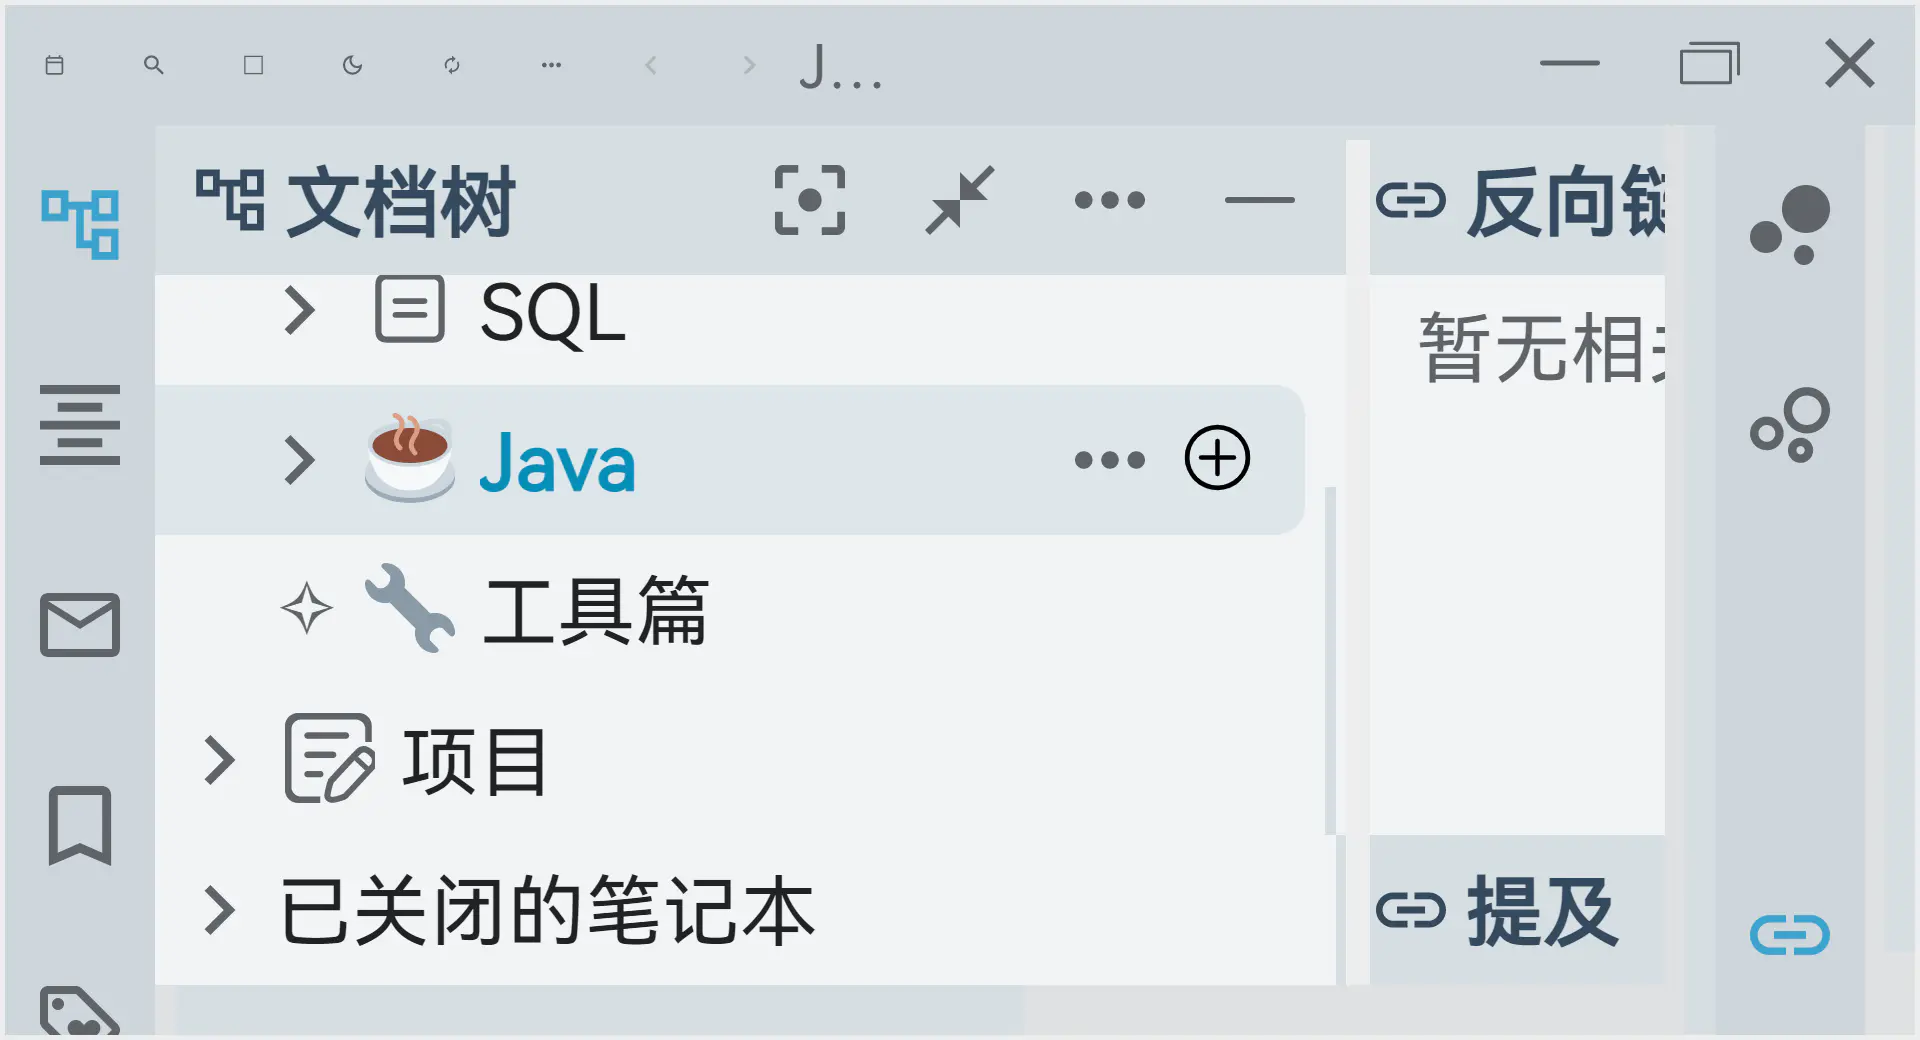This screenshot has width=1920, height=1040.
Task: Open the 工具篇 document
Action: pyautogui.click(x=595, y=610)
